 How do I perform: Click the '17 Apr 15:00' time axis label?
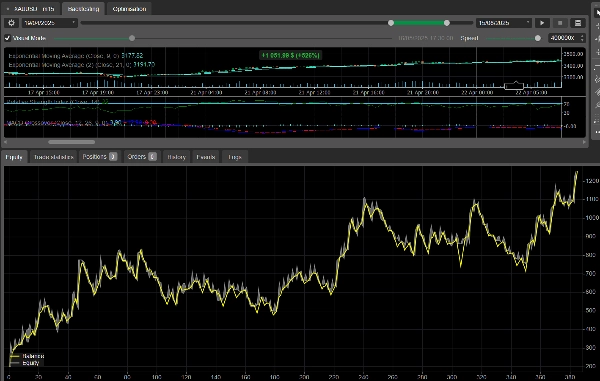pyautogui.click(x=44, y=93)
